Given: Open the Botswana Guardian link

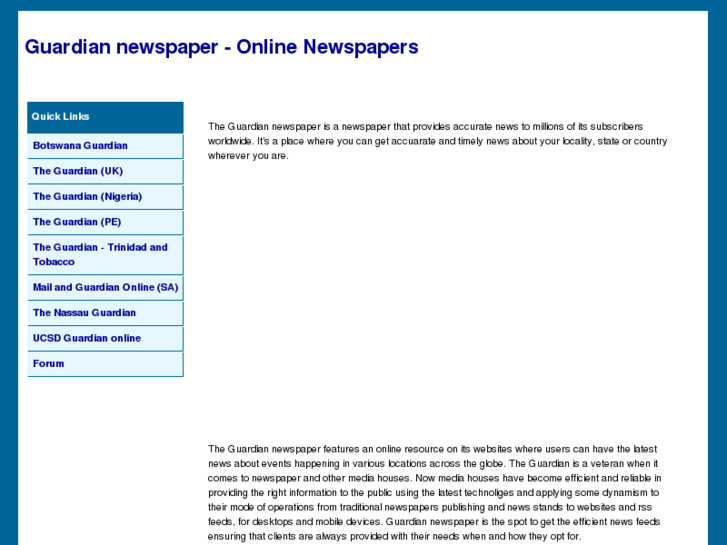Looking at the screenshot, I should (105, 146).
